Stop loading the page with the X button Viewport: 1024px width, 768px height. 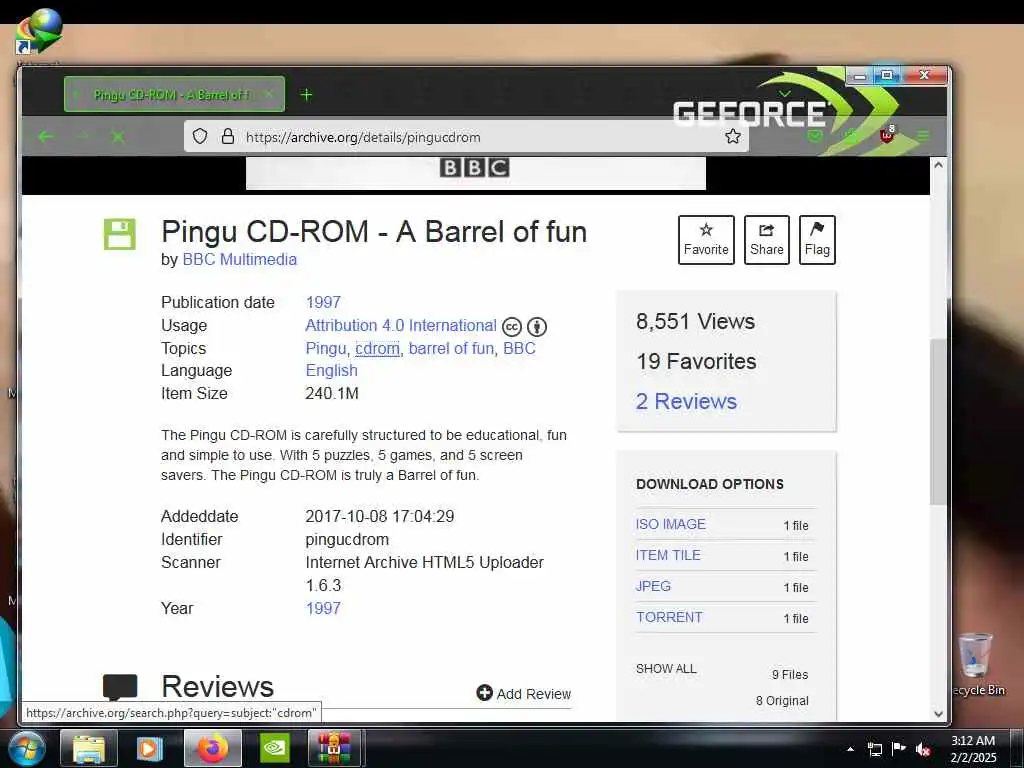point(118,136)
